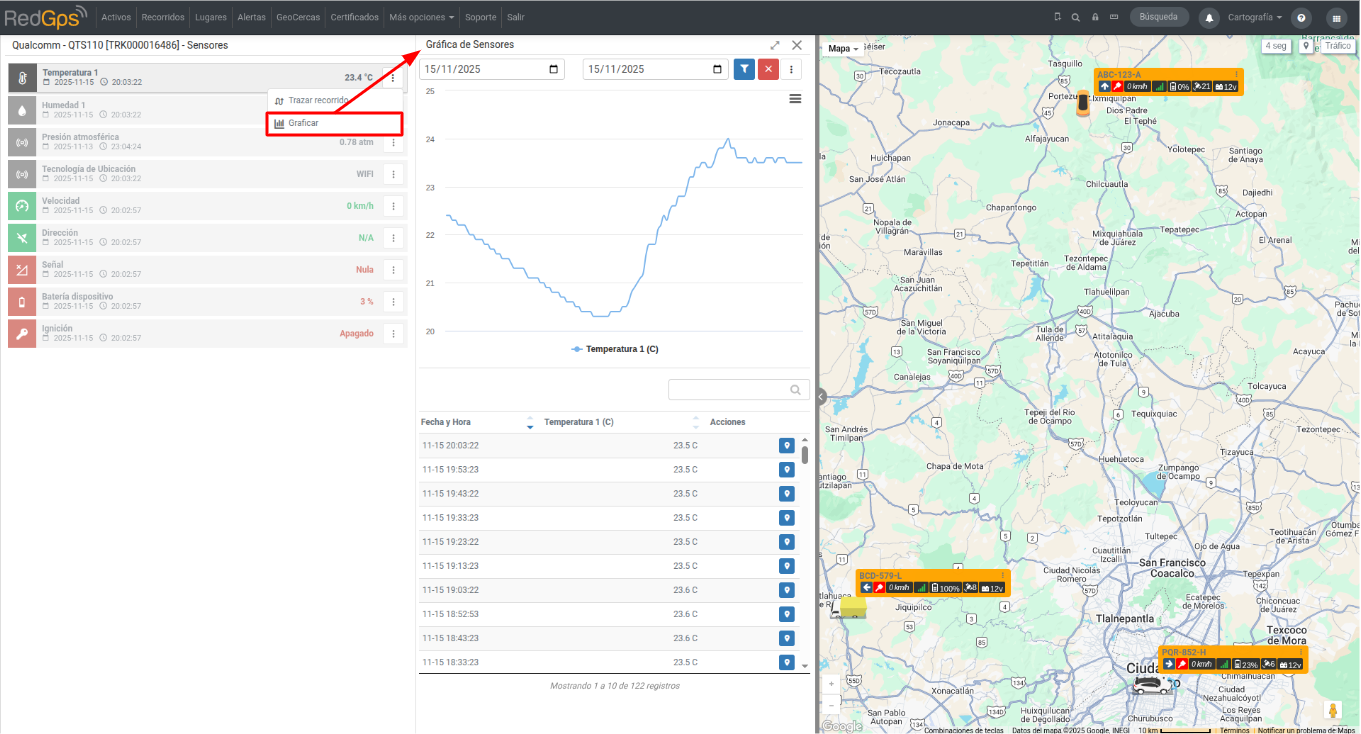Click the help question mark icon

click(1301, 17)
